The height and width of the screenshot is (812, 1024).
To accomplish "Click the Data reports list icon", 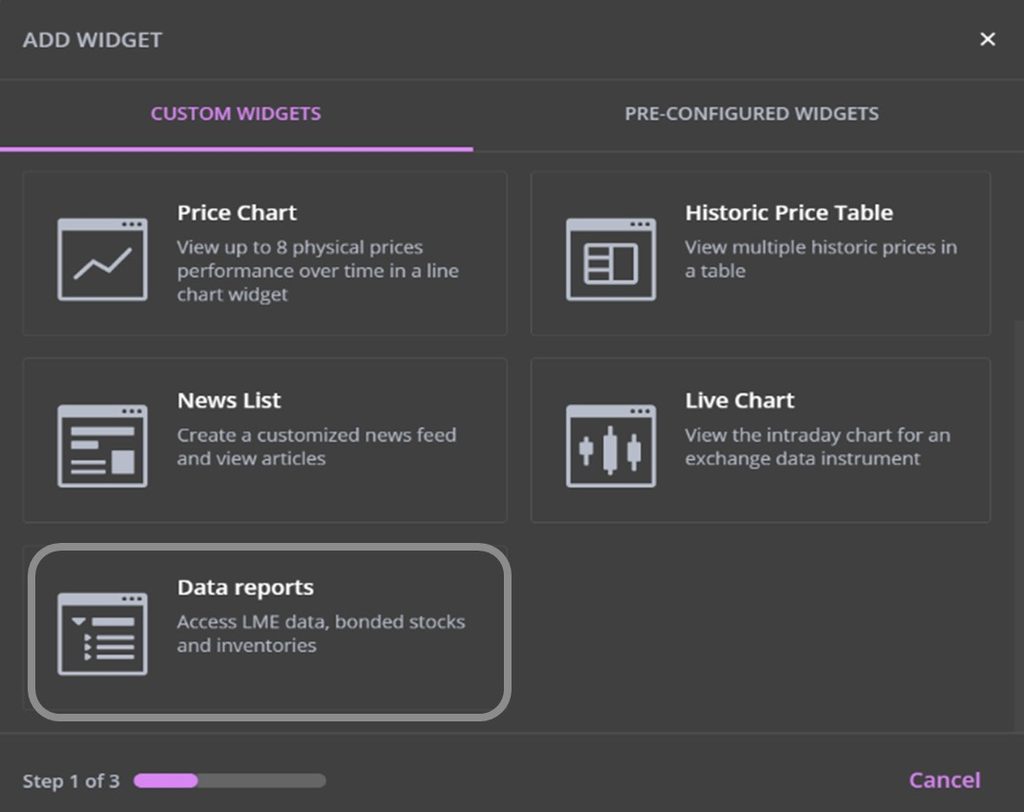I will pos(102,633).
